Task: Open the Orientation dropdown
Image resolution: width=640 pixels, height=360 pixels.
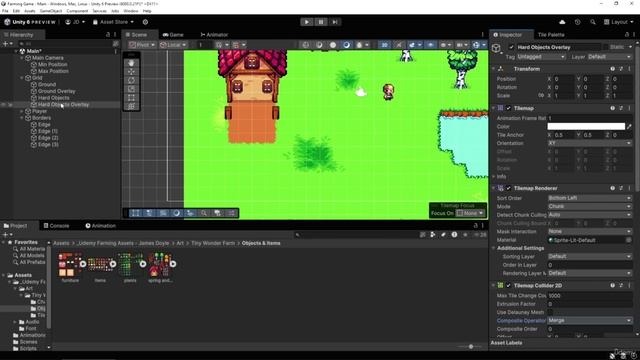Action: (x=590, y=143)
